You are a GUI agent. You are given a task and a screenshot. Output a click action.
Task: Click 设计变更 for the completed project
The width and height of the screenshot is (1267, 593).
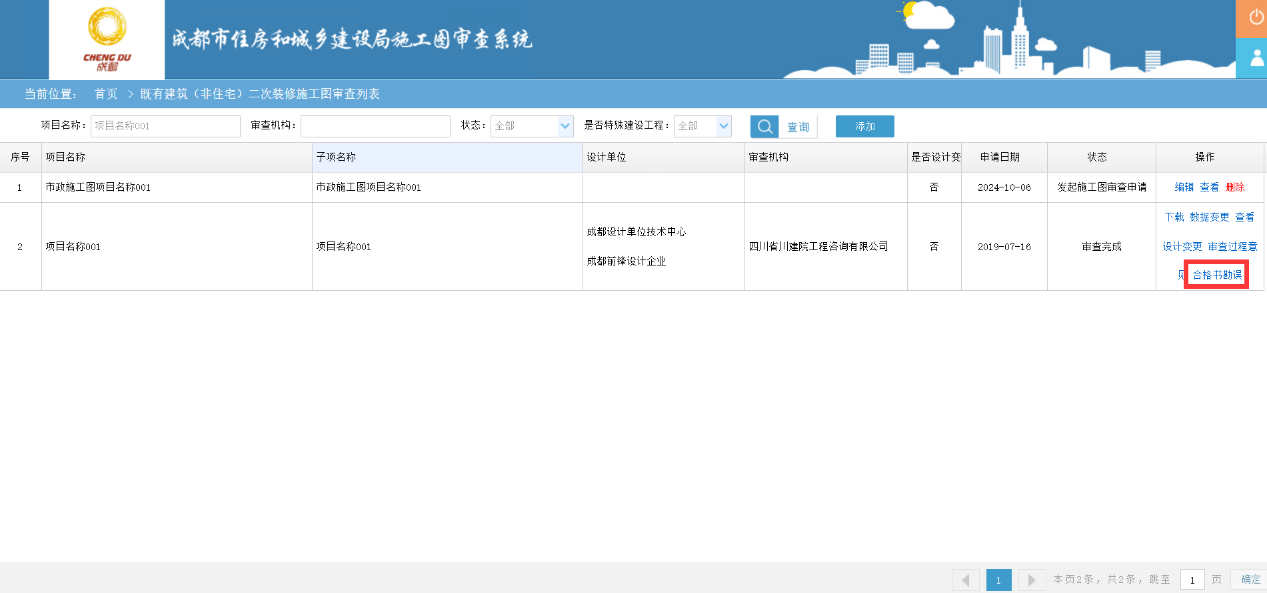coord(1183,245)
